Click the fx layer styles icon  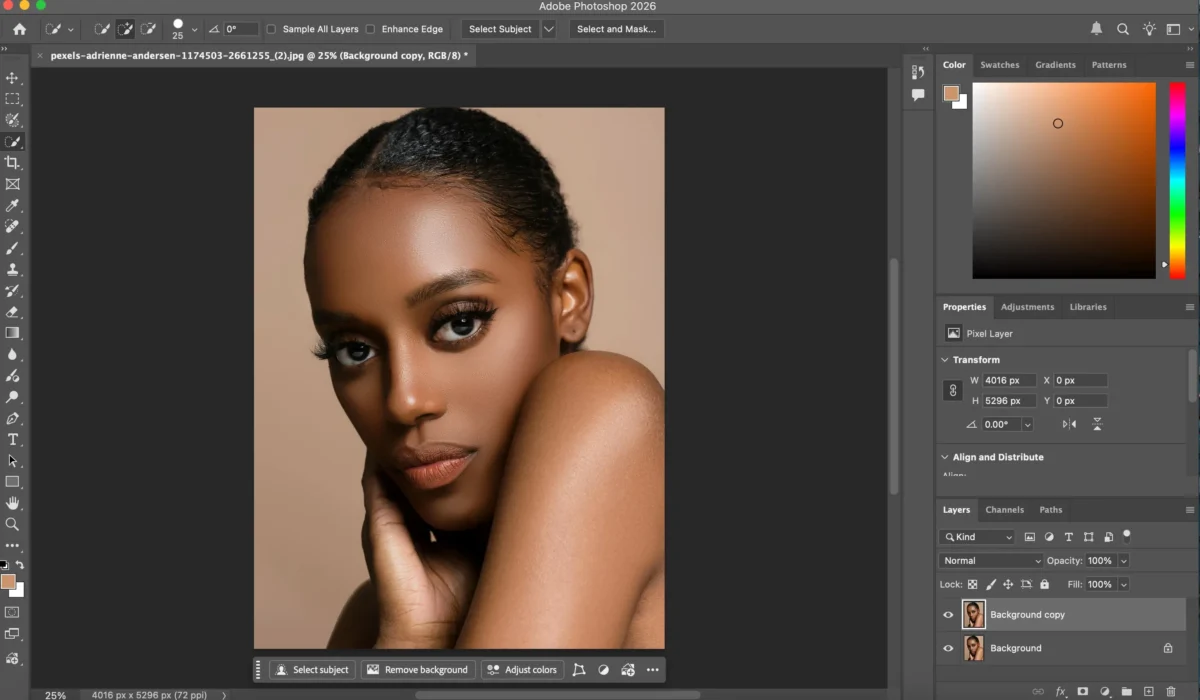[x=1060, y=690]
